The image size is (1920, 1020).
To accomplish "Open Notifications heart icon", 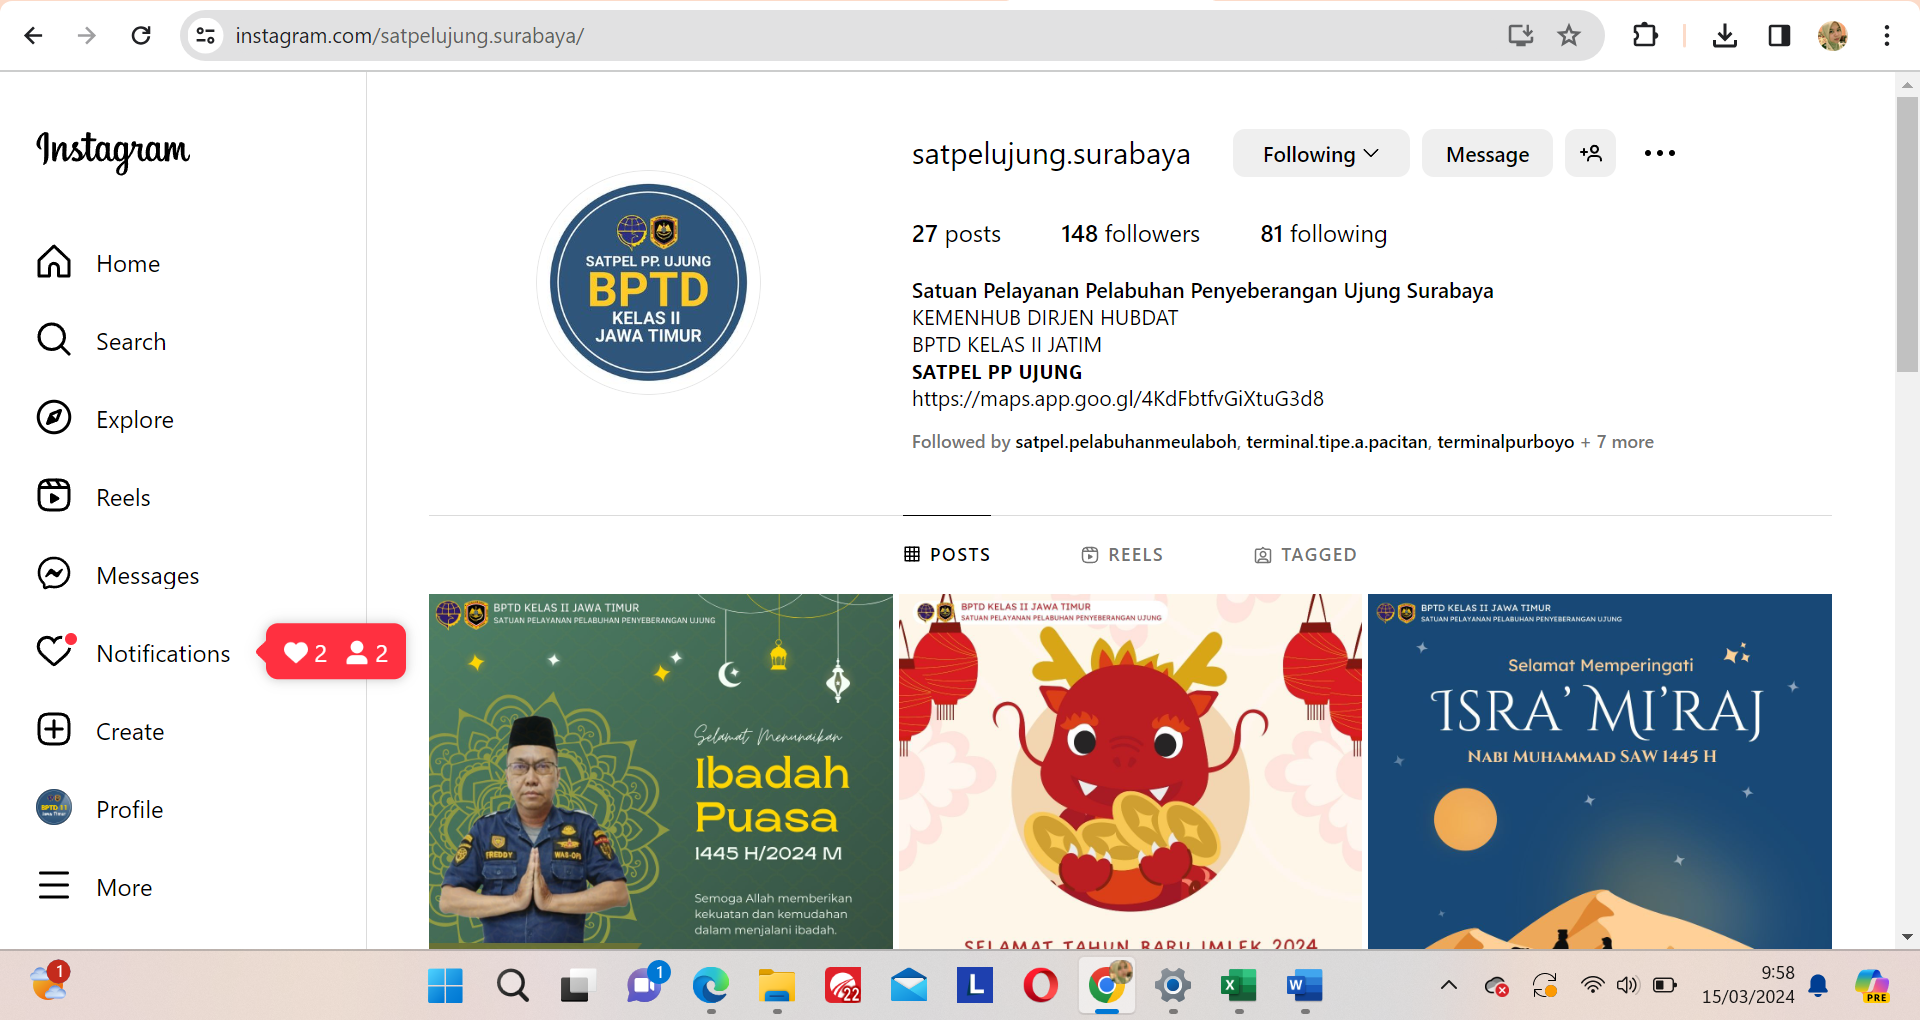I will click(55, 653).
